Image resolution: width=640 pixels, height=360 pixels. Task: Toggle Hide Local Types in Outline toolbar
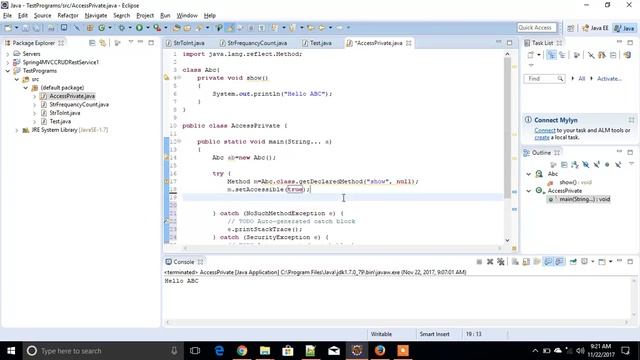(x=618, y=164)
